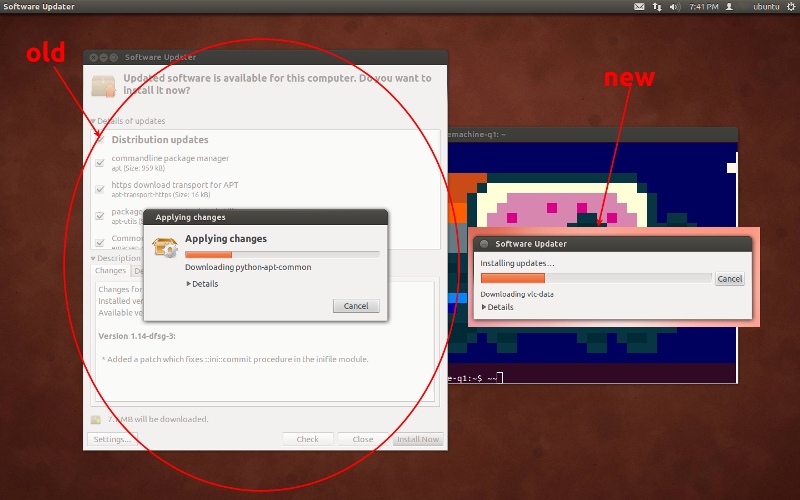Image resolution: width=800 pixels, height=500 pixels.
Task: Toggle the Distribution updates checkbox
Action: coord(100,139)
